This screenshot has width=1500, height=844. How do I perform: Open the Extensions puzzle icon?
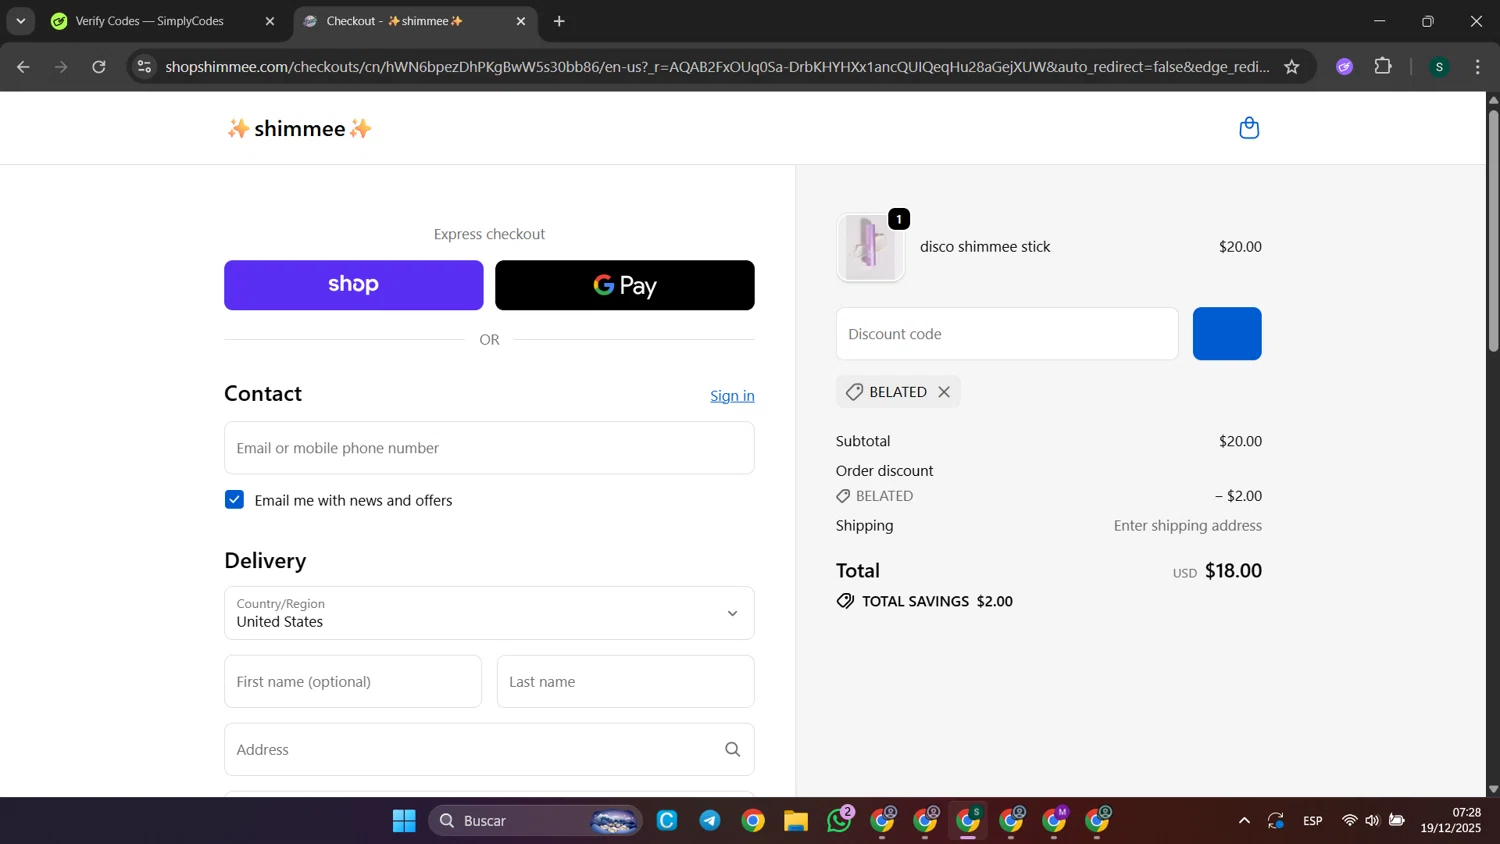pos(1383,67)
